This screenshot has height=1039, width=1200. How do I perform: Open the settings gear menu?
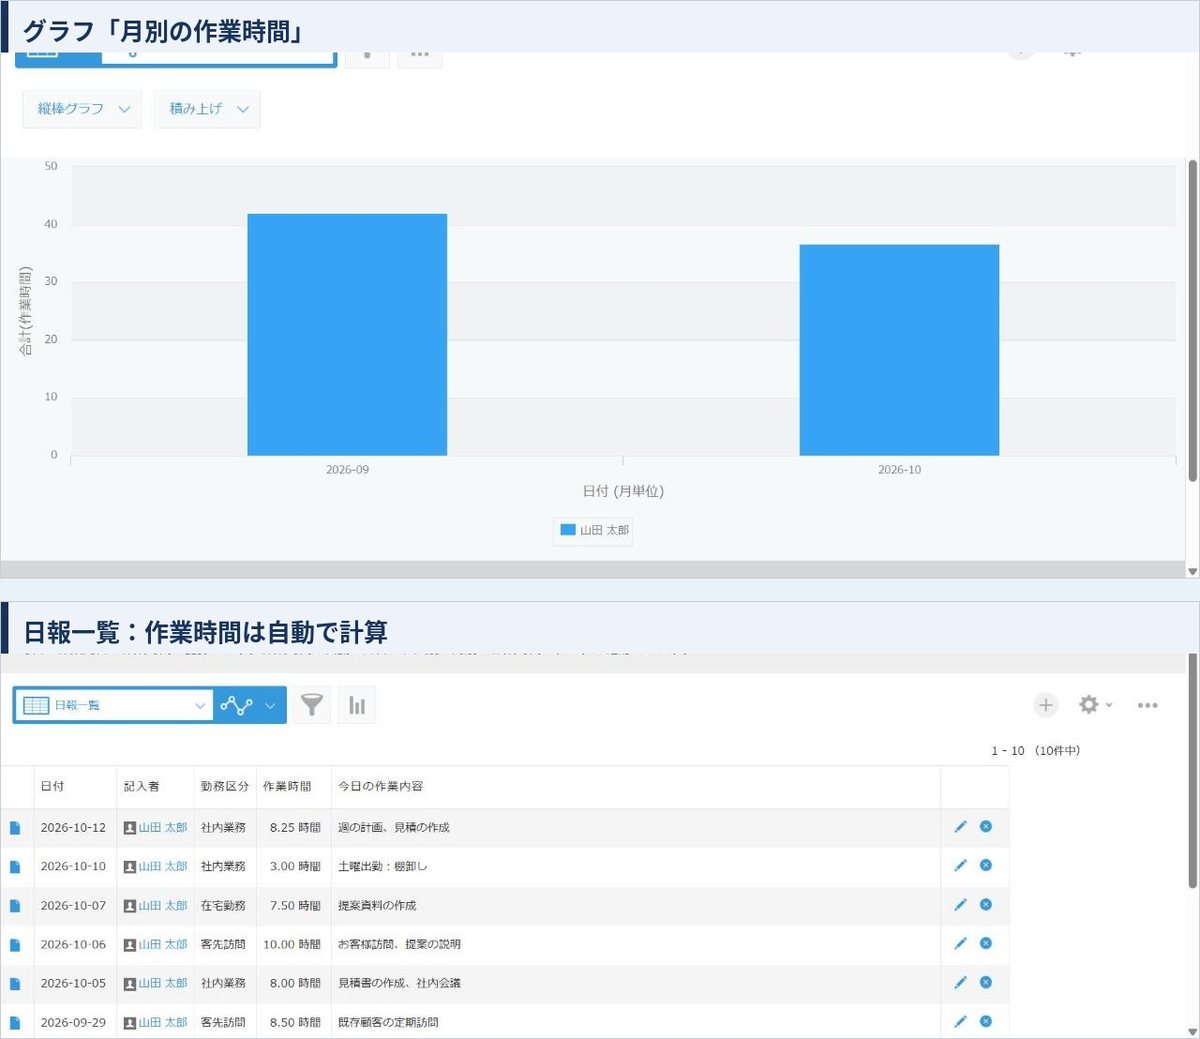1095,705
